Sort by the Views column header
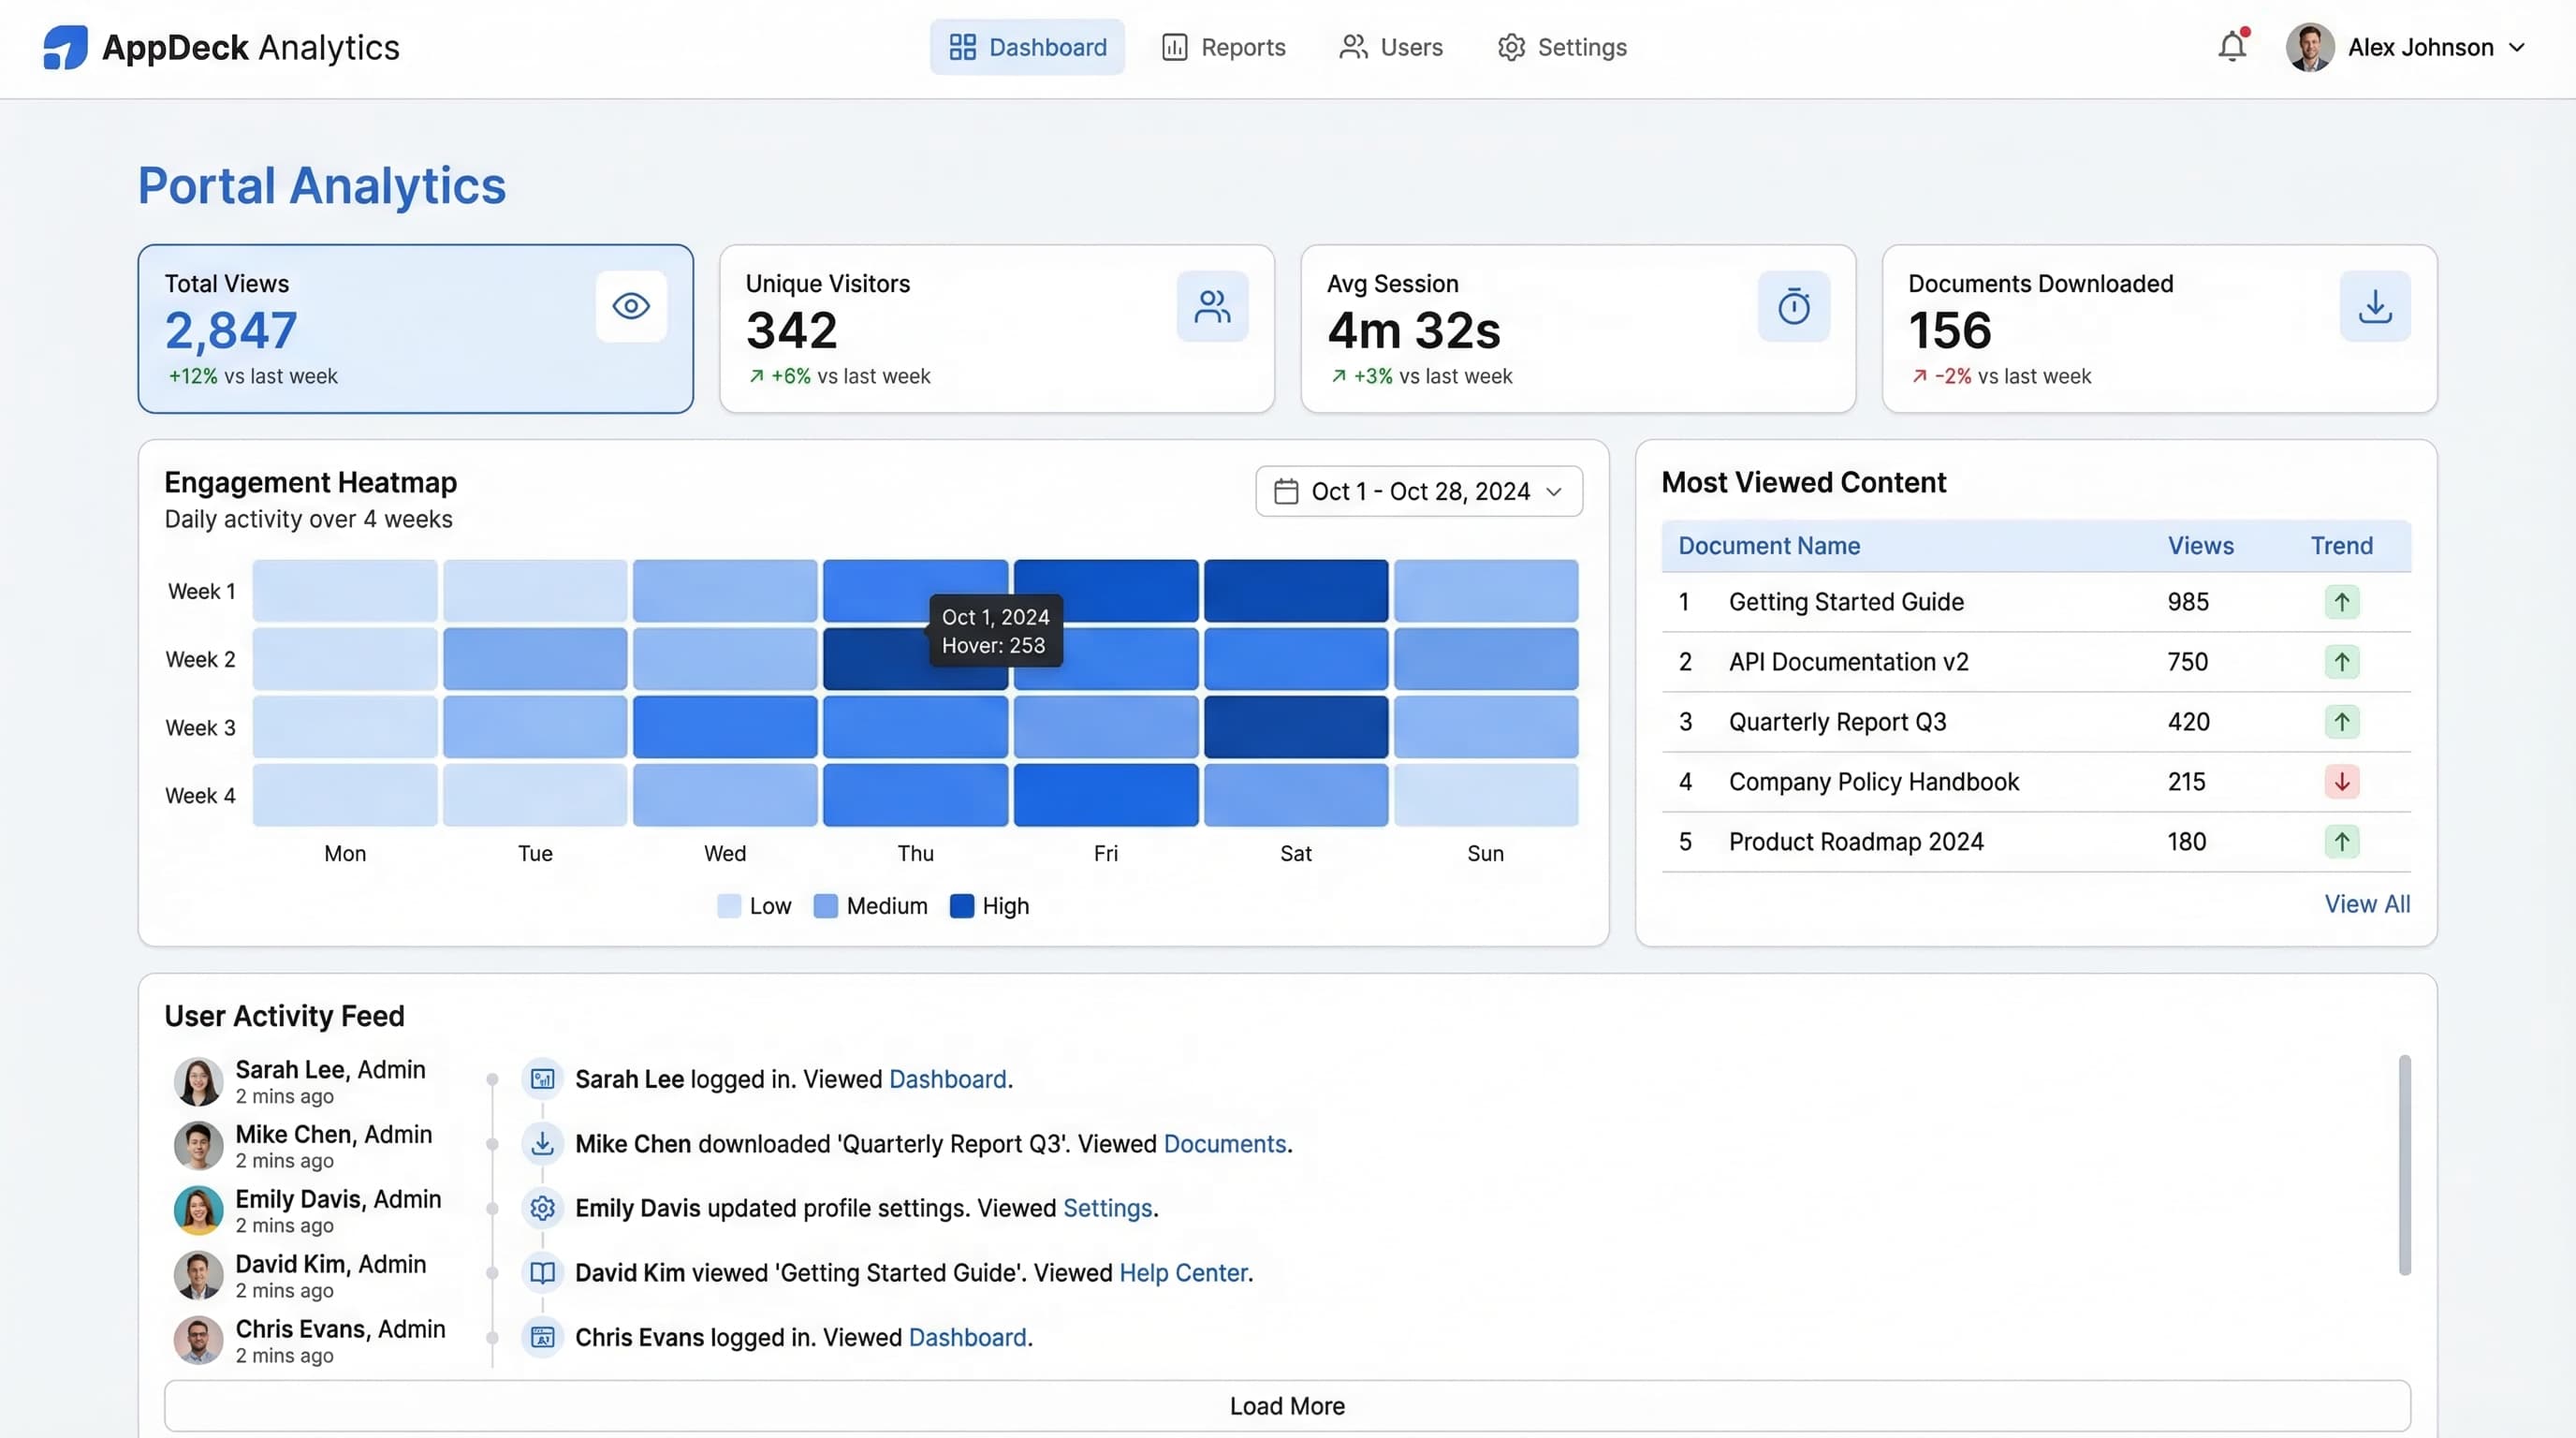This screenshot has height=1438, width=2576. [2200, 546]
